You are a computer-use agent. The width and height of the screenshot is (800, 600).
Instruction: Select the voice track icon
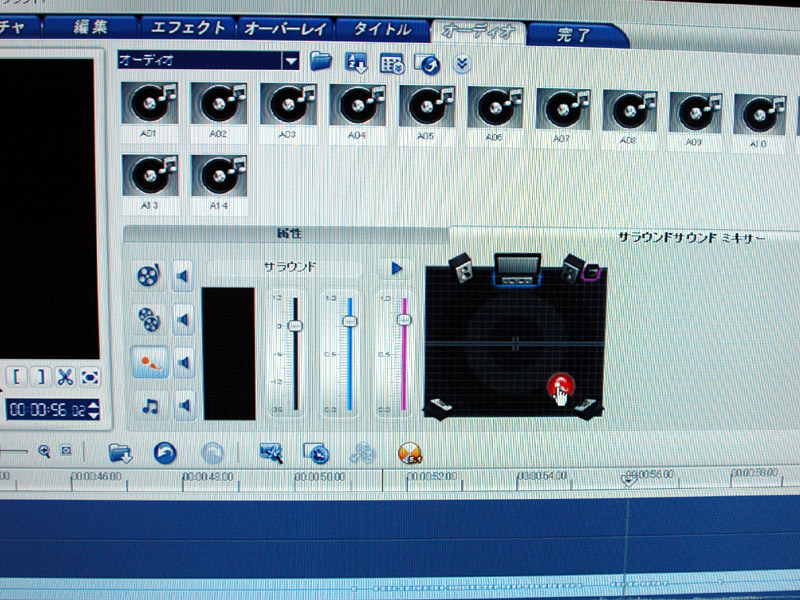click(x=150, y=362)
